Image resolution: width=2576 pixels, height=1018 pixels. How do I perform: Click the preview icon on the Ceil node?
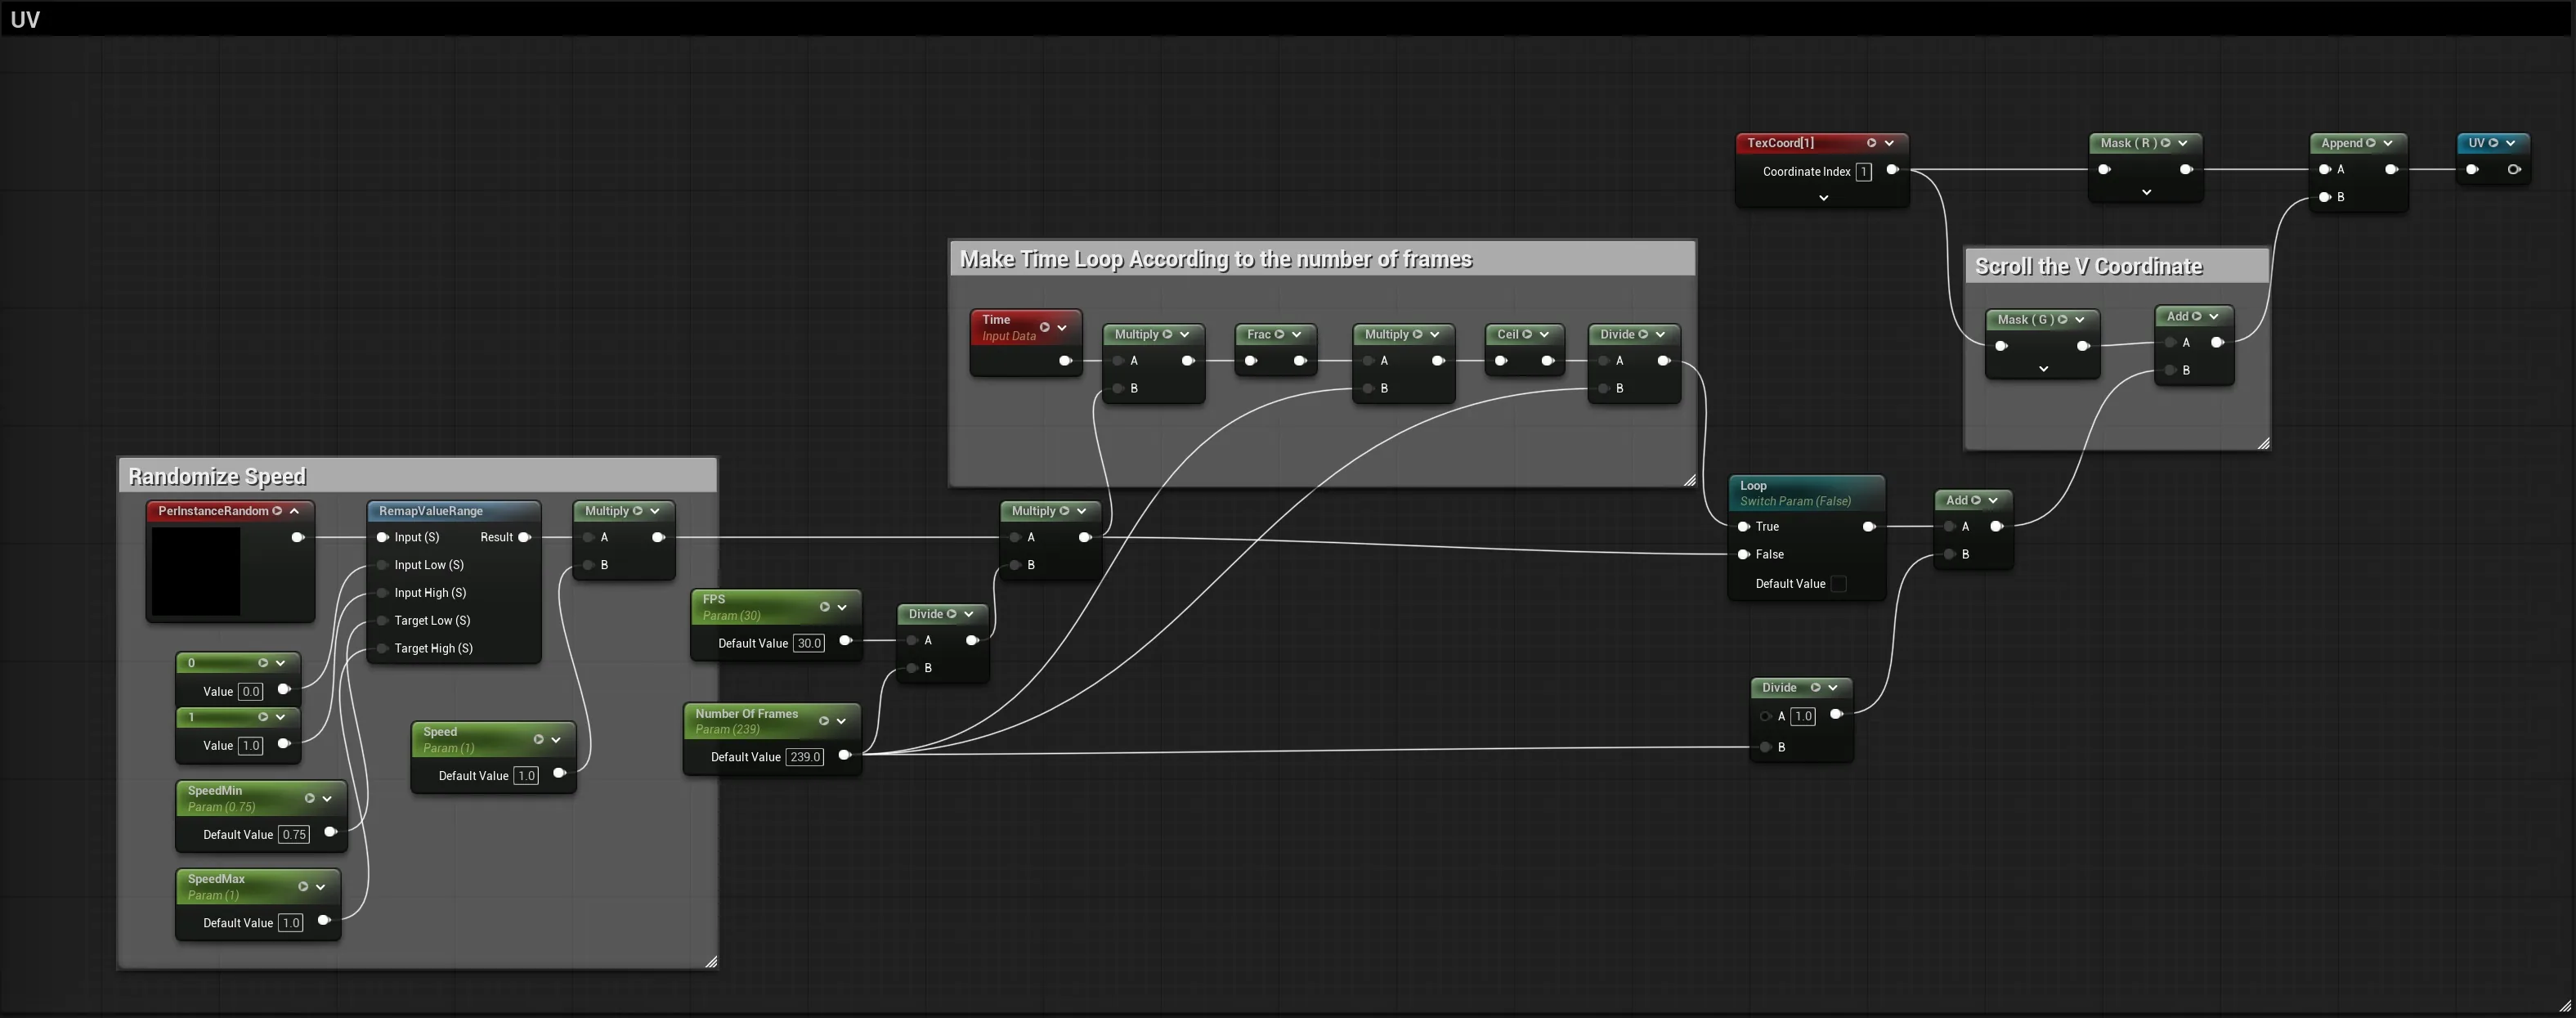(1527, 334)
